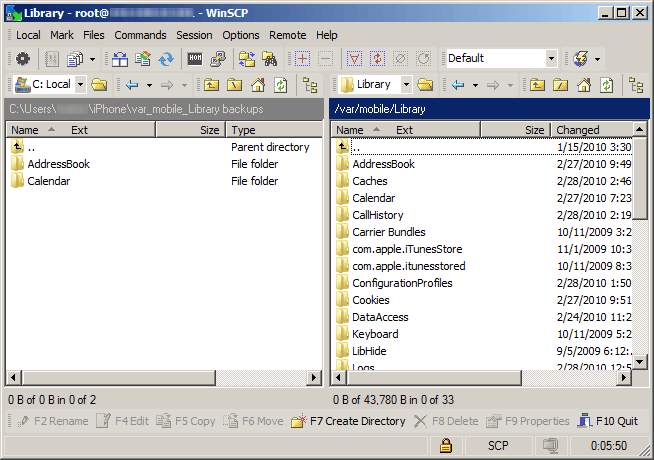Open the Local menu

(28, 35)
